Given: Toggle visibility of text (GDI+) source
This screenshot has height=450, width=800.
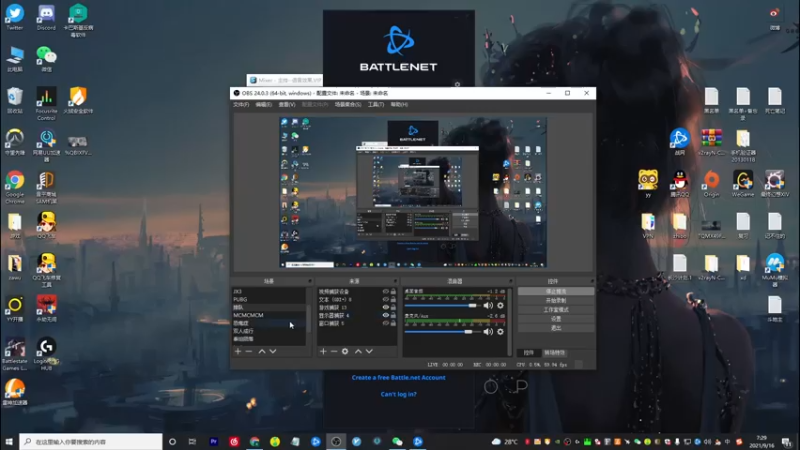Looking at the screenshot, I should point(386,299).
